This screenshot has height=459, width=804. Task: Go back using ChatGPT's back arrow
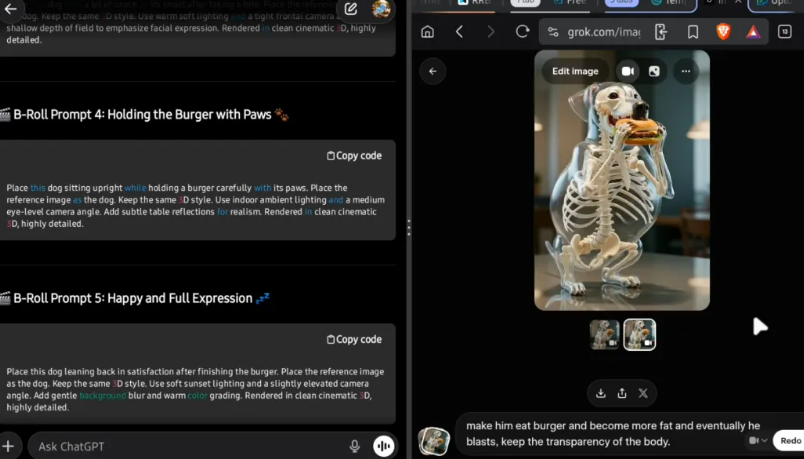click(13, 8)
